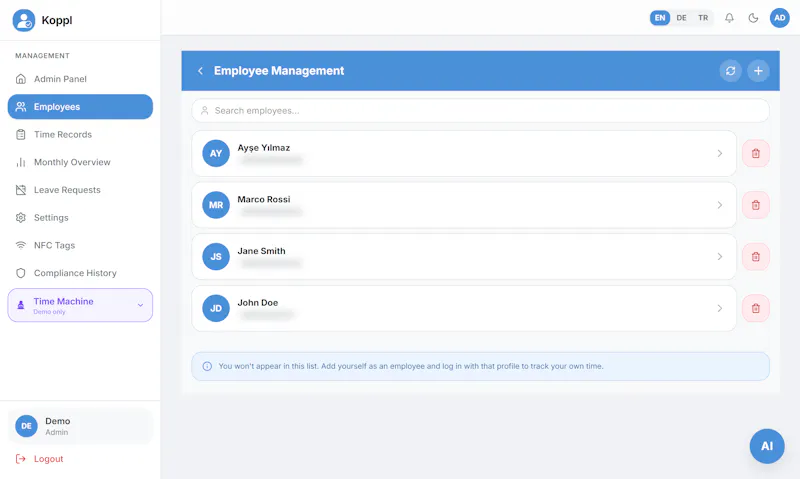Click the DE avatar next to Demo

coord(27,426)
